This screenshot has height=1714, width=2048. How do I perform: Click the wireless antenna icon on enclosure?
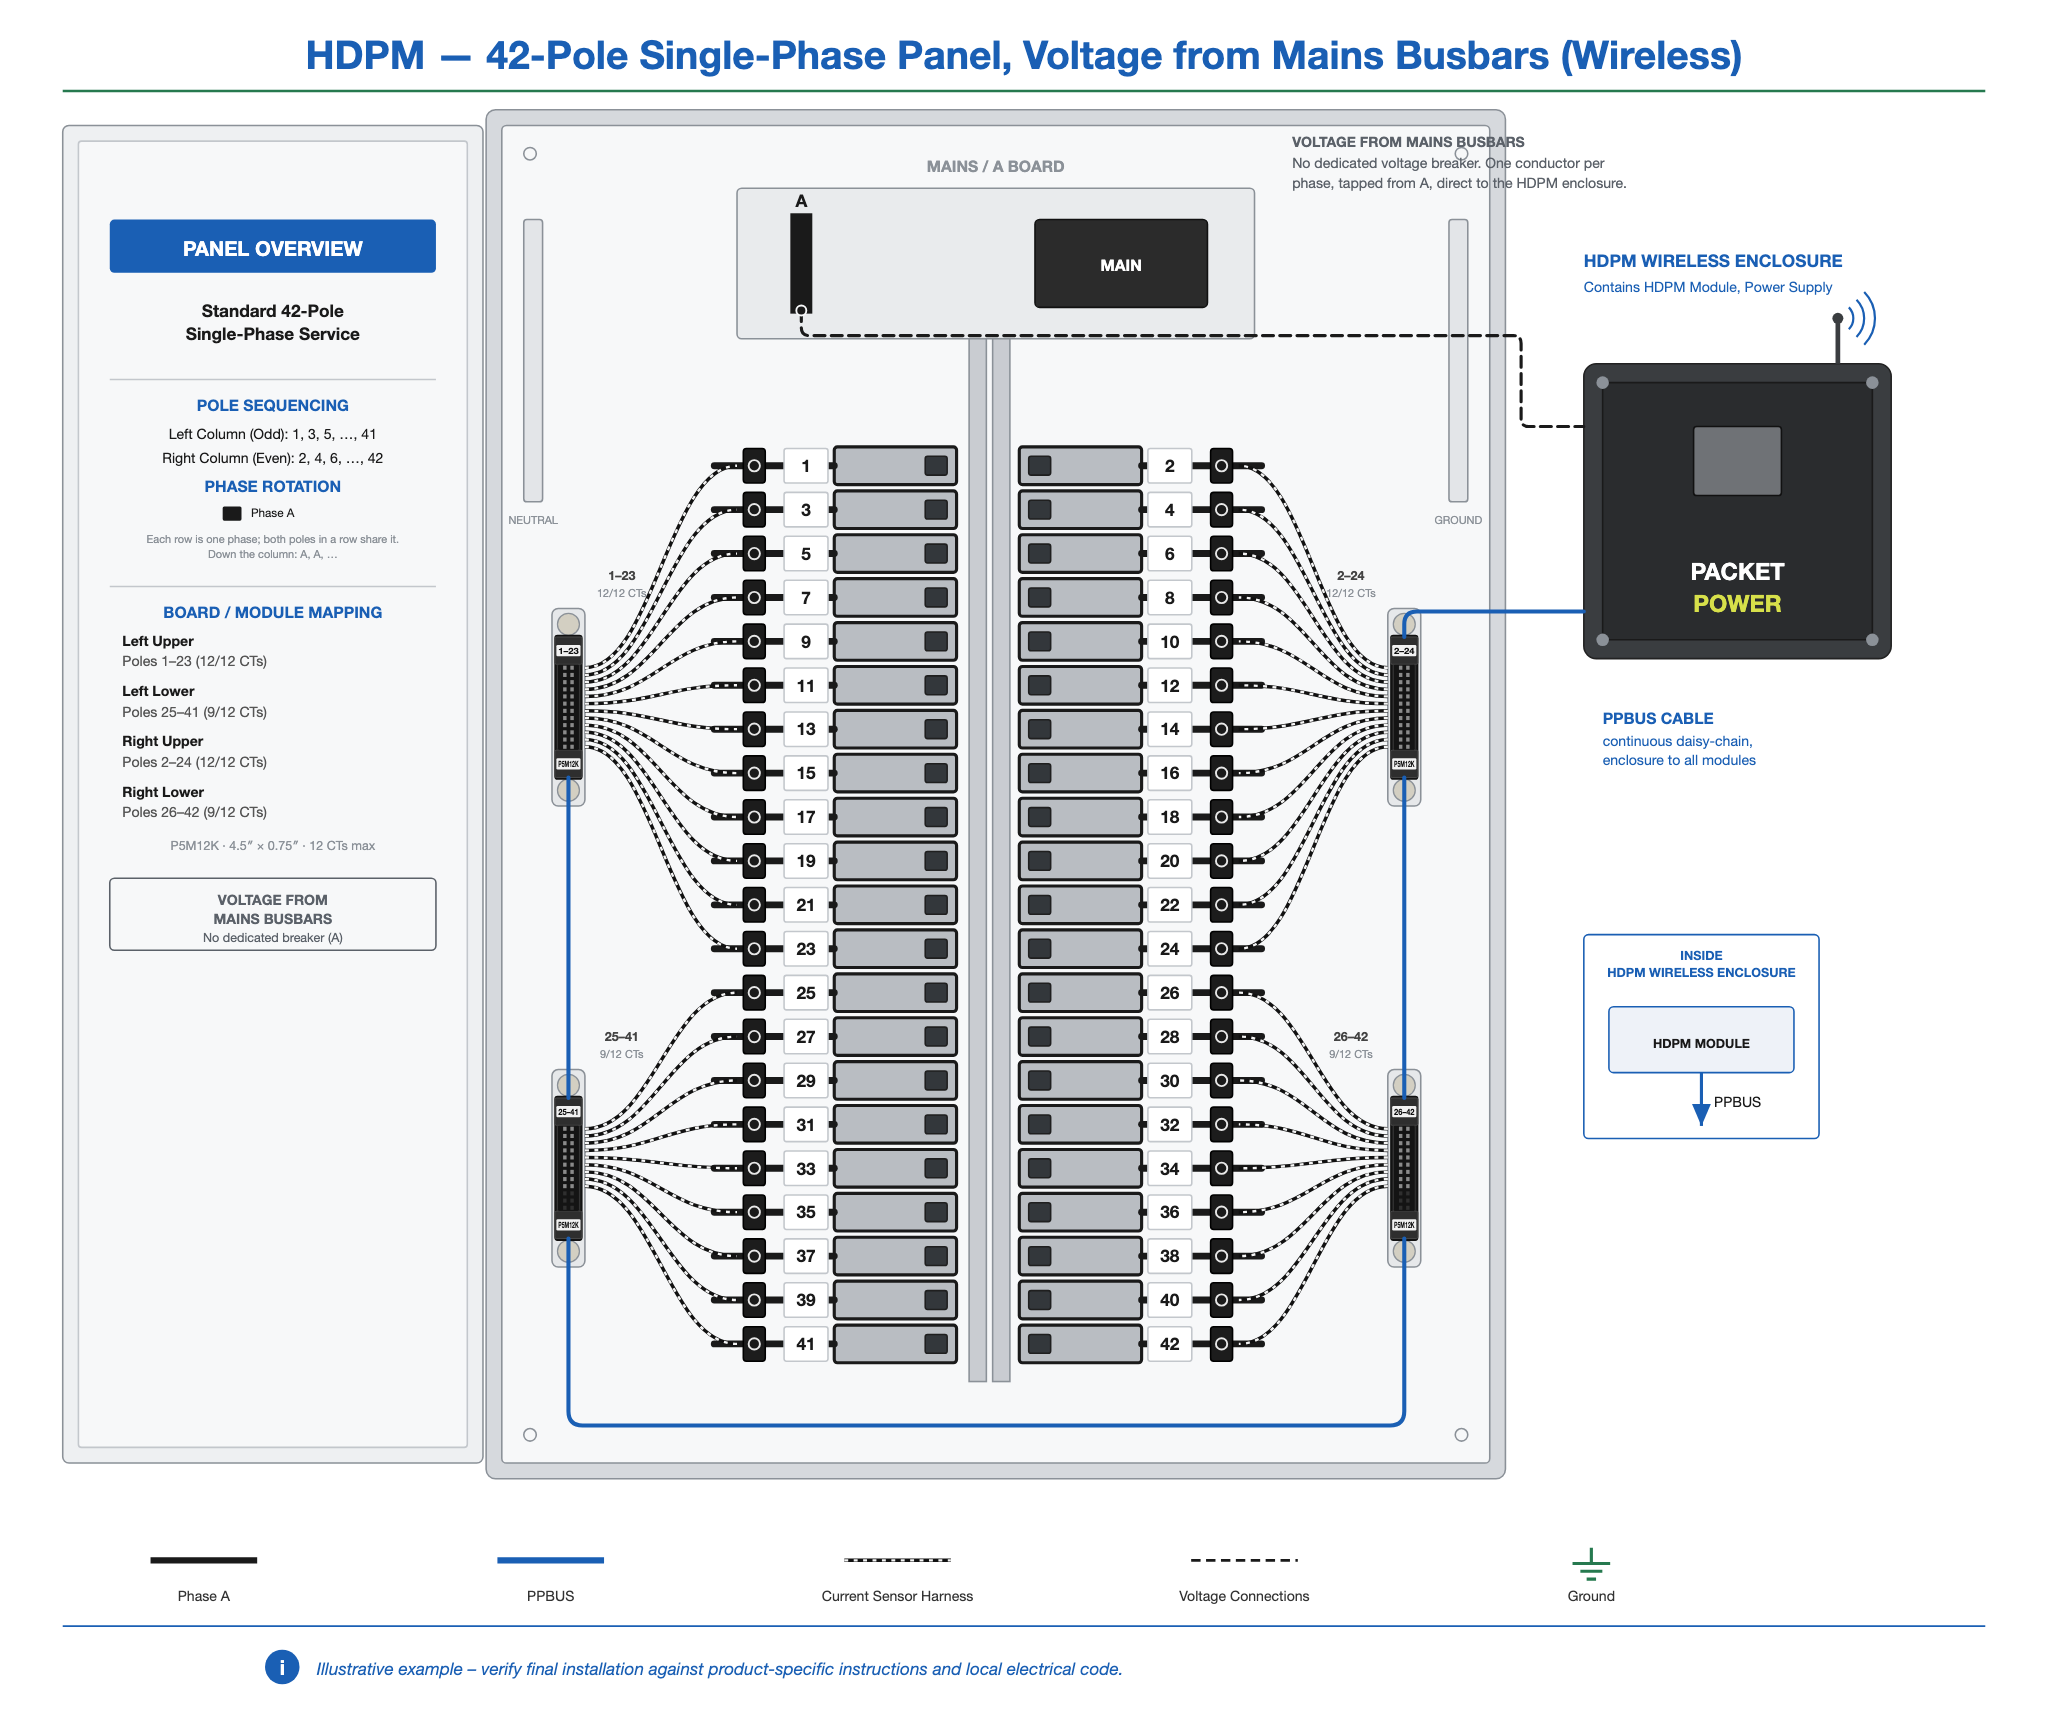pyautogui.click(x=1855, y=325)
